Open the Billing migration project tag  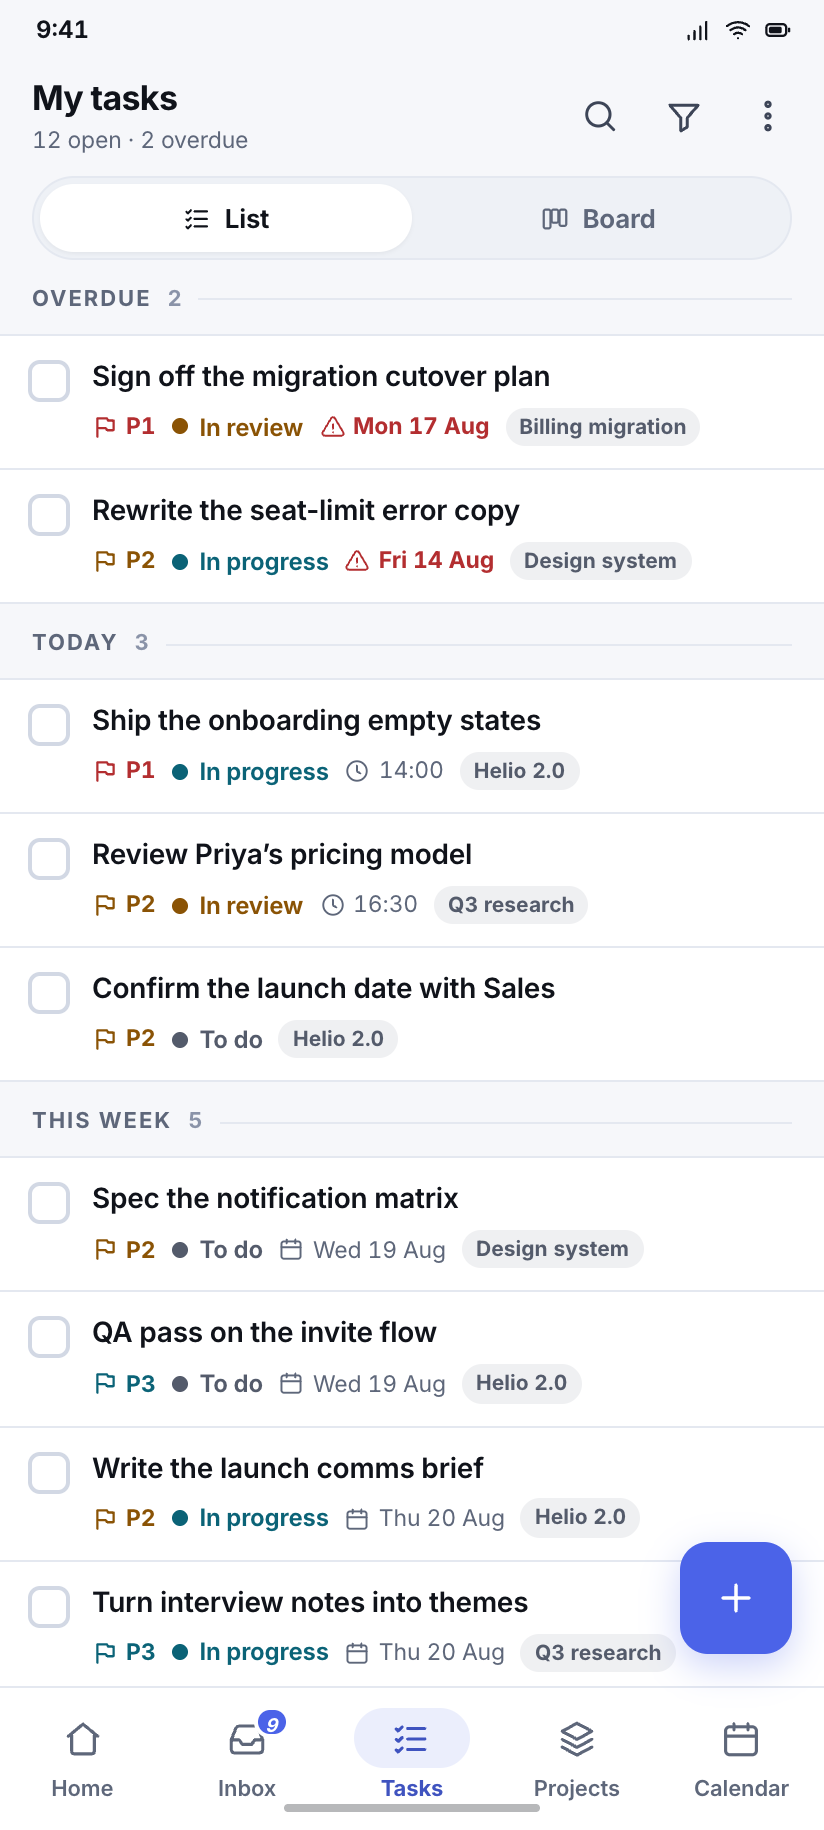coord(603,427)
